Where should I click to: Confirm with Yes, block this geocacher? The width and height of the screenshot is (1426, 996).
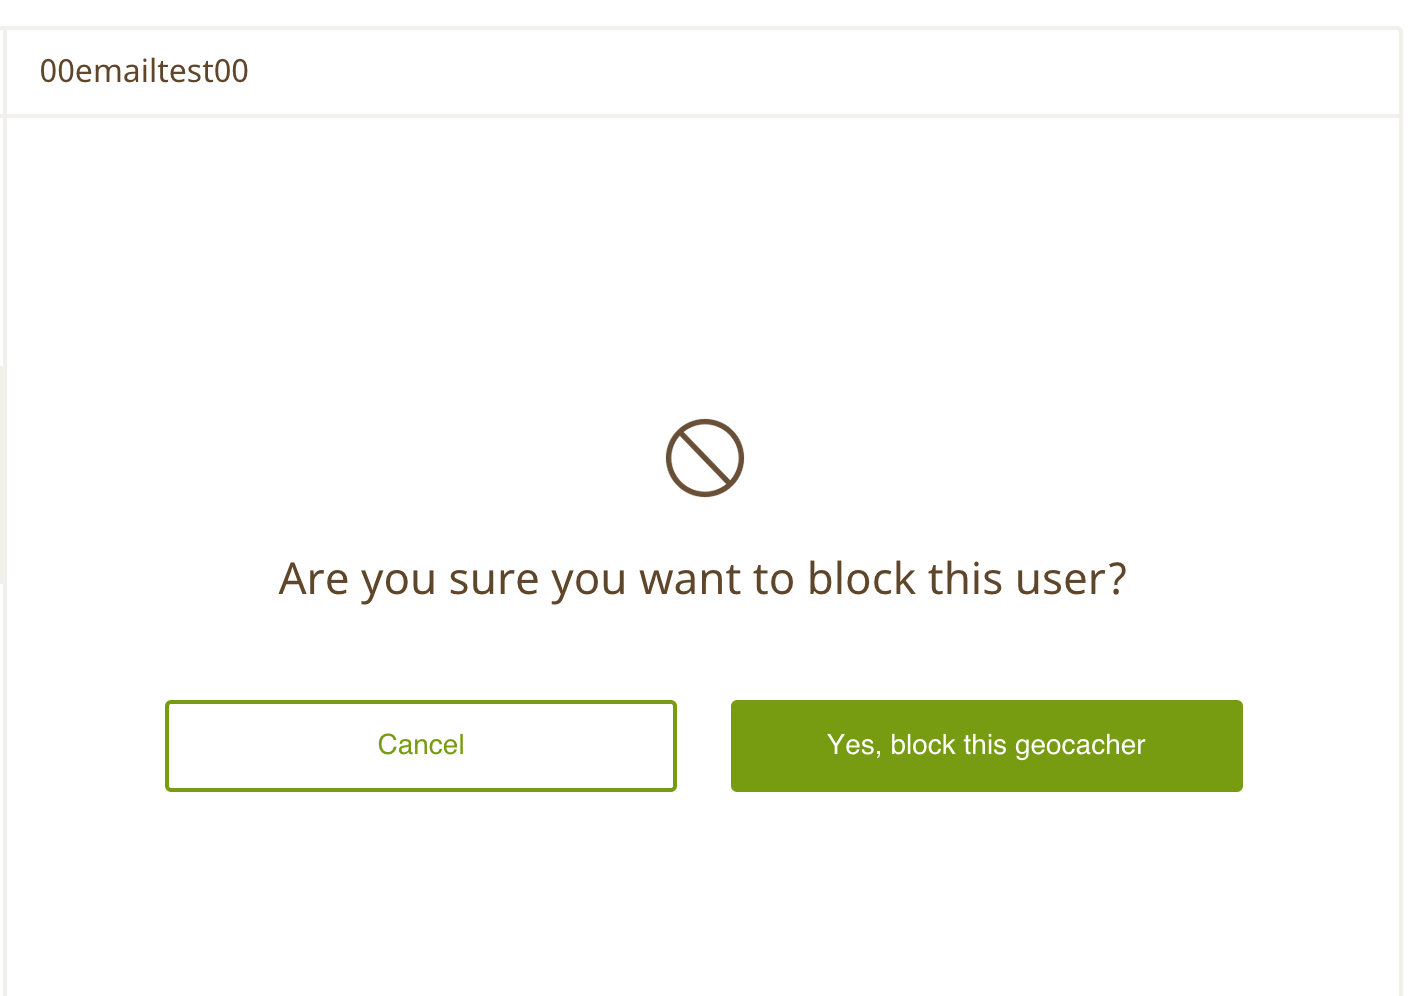click(x=986, y=746)
